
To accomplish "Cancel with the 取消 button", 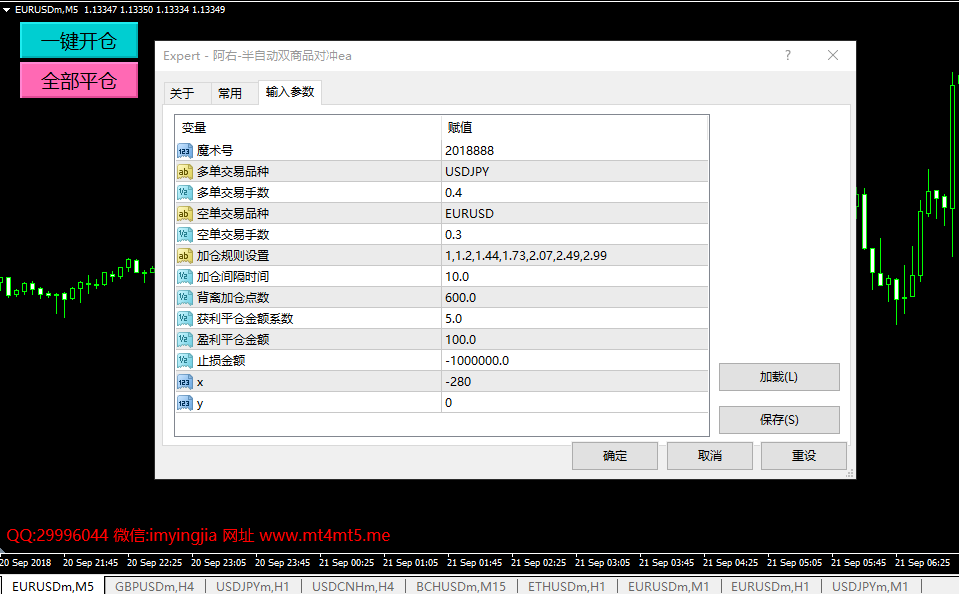I will tap(709, 456).
